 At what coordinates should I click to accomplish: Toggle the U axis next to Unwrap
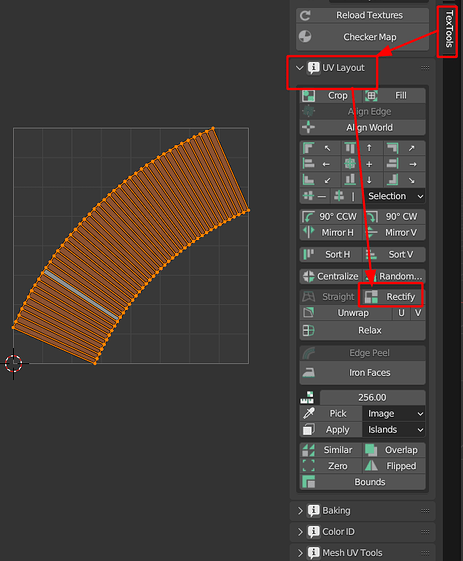(401, 313)
